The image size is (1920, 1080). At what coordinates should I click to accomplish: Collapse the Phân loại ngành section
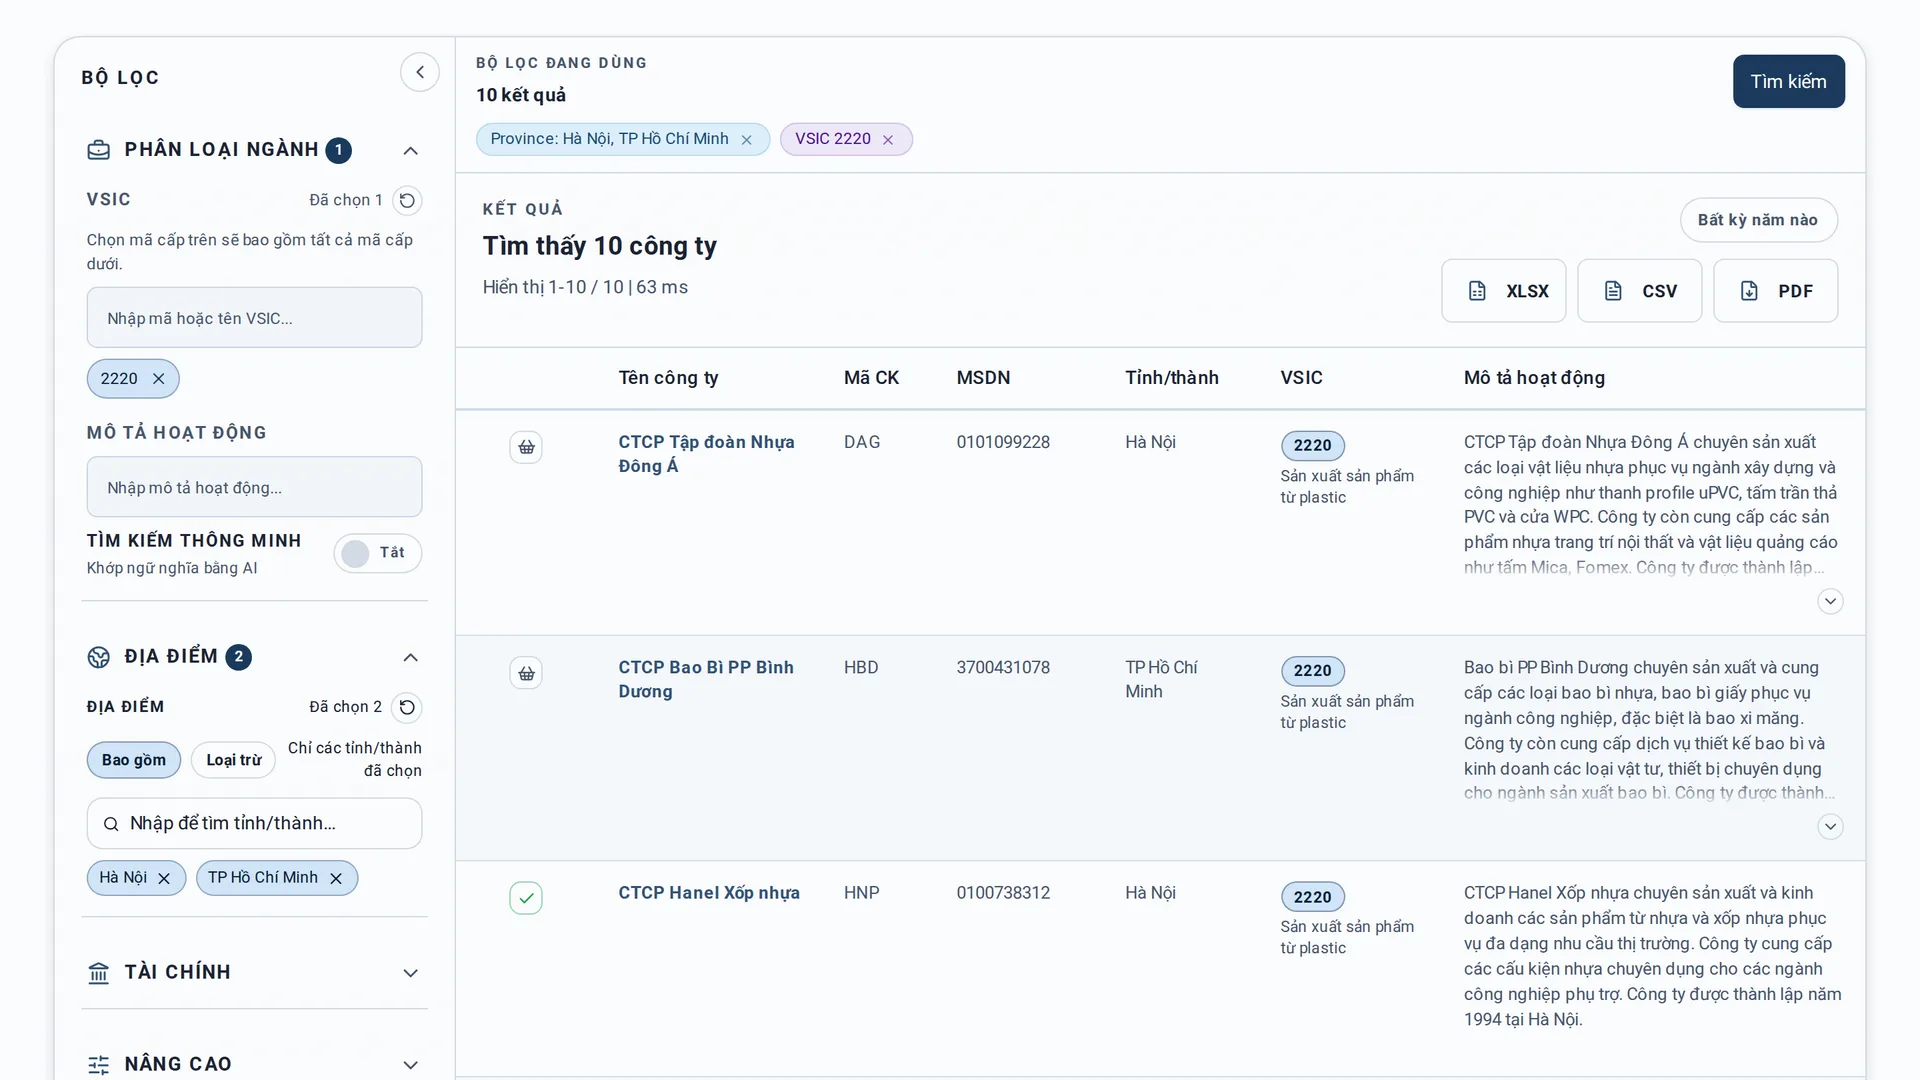[x=410, y=150]
